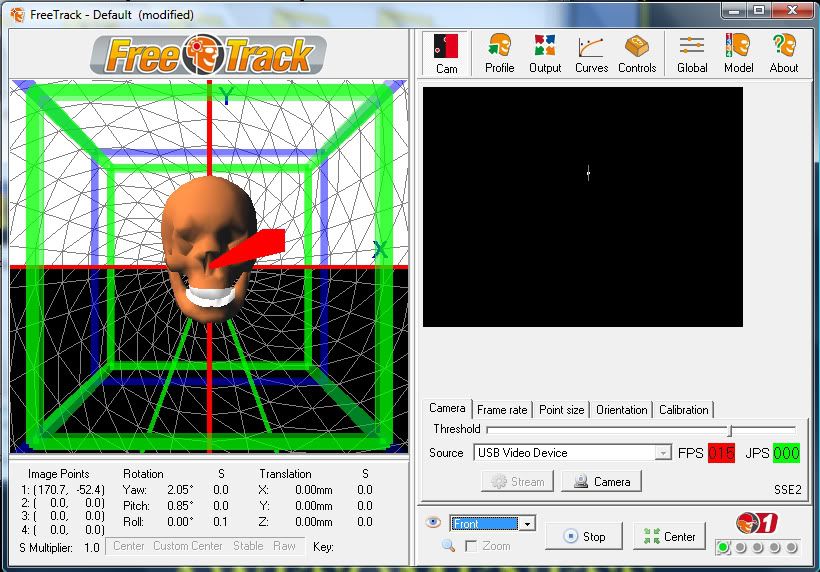
Task: Switch to the Point size tab
Action: click(562, 410)
